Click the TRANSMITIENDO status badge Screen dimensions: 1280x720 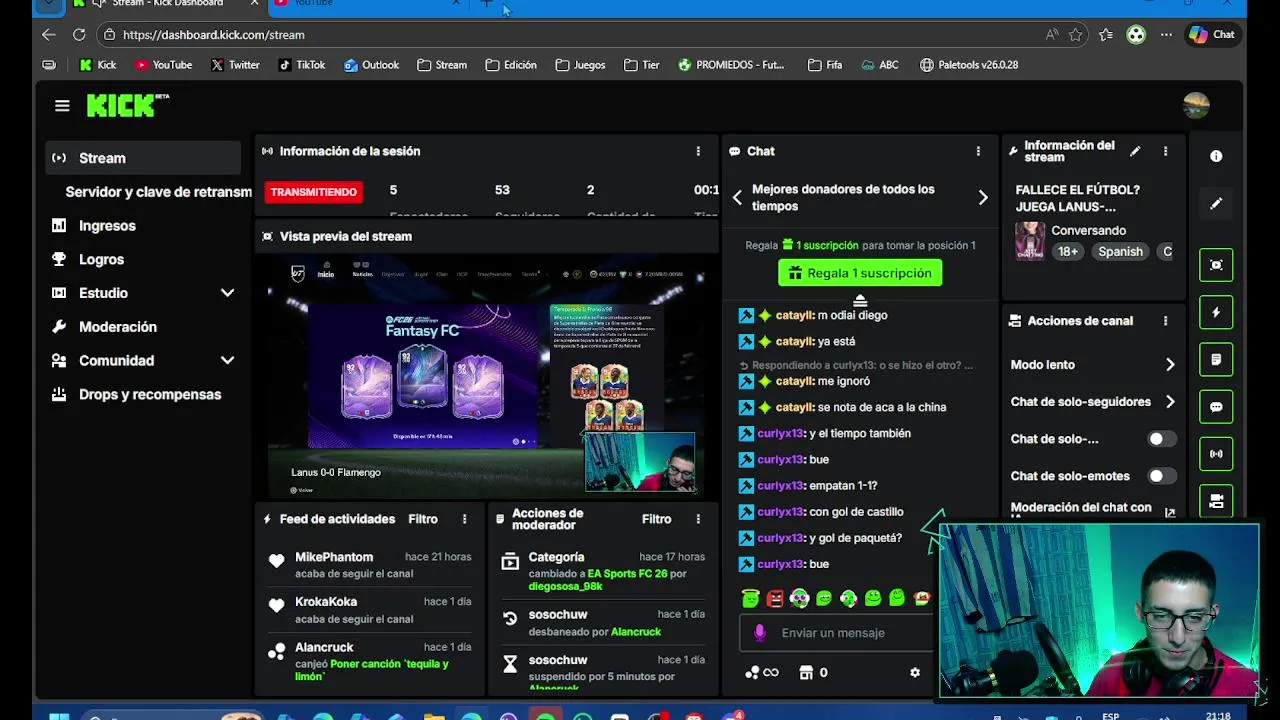314,192
